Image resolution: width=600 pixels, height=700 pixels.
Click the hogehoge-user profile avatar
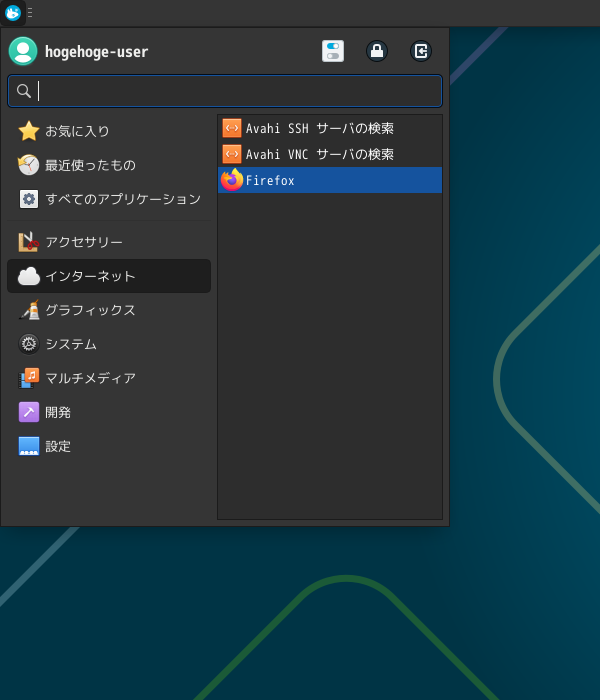click(23, 51)
